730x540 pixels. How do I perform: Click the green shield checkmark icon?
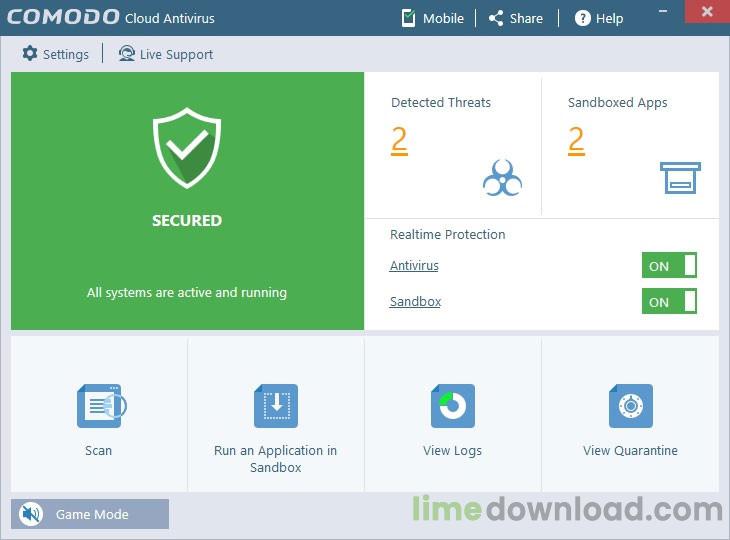(187, 148)
